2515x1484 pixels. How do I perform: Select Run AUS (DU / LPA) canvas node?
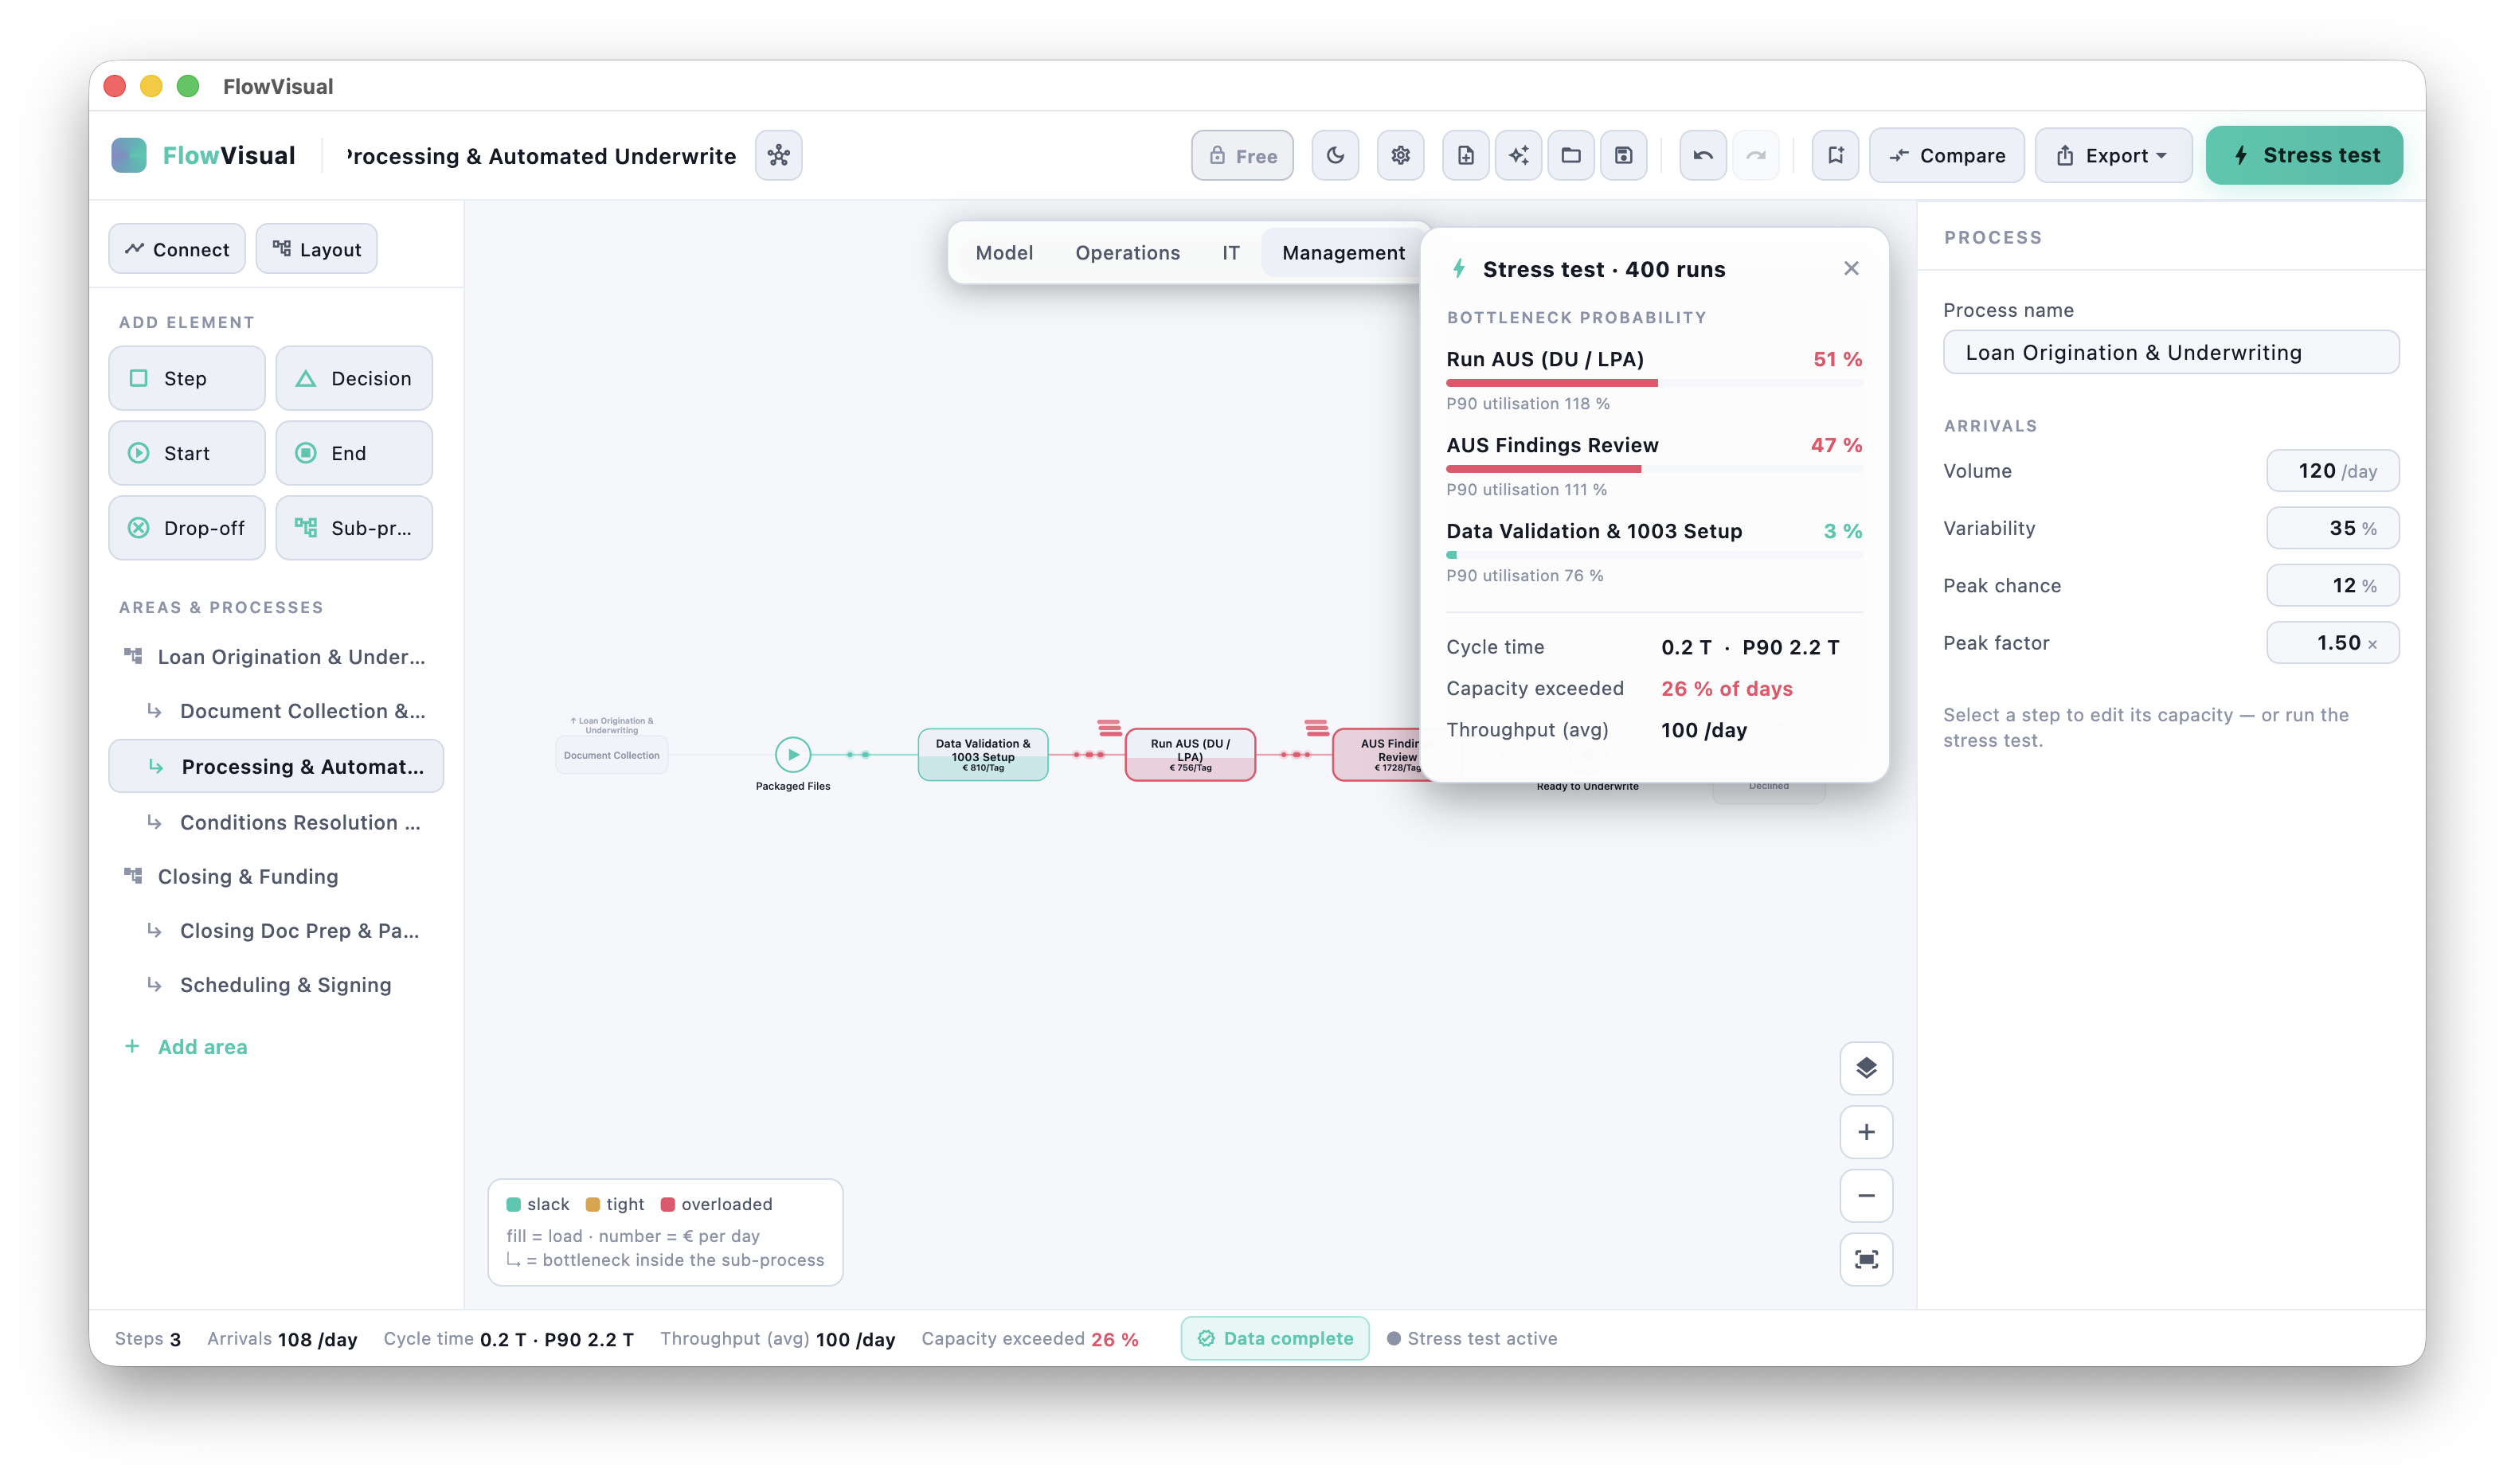[x=1190, y=755]
